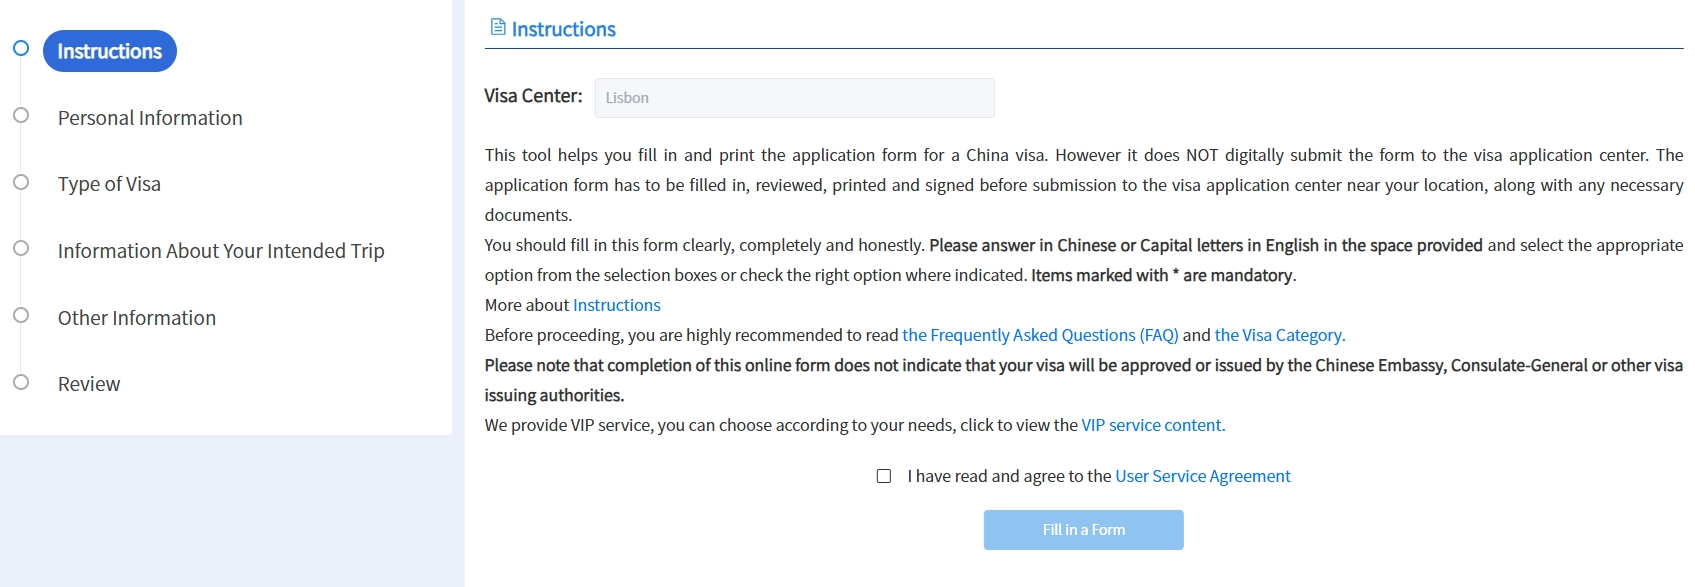Screen dimensions: 1695x587
Task: Open the More about Instructions link
Action: click(x=616, y=305)
